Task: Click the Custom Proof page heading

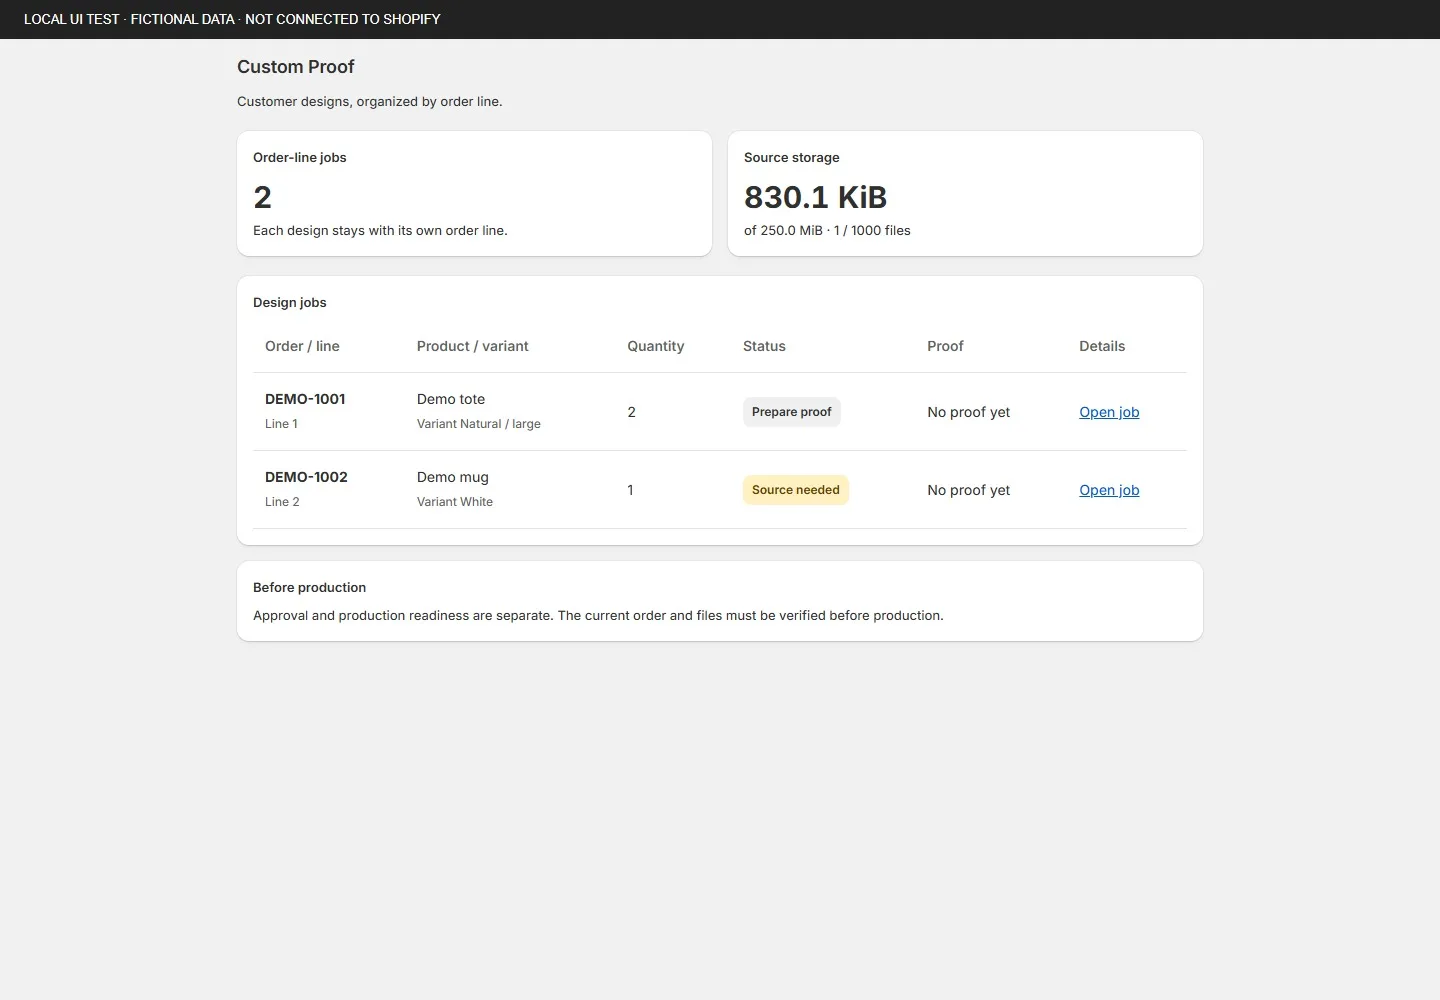Action: pyautogui.click(x=296, y=67)
